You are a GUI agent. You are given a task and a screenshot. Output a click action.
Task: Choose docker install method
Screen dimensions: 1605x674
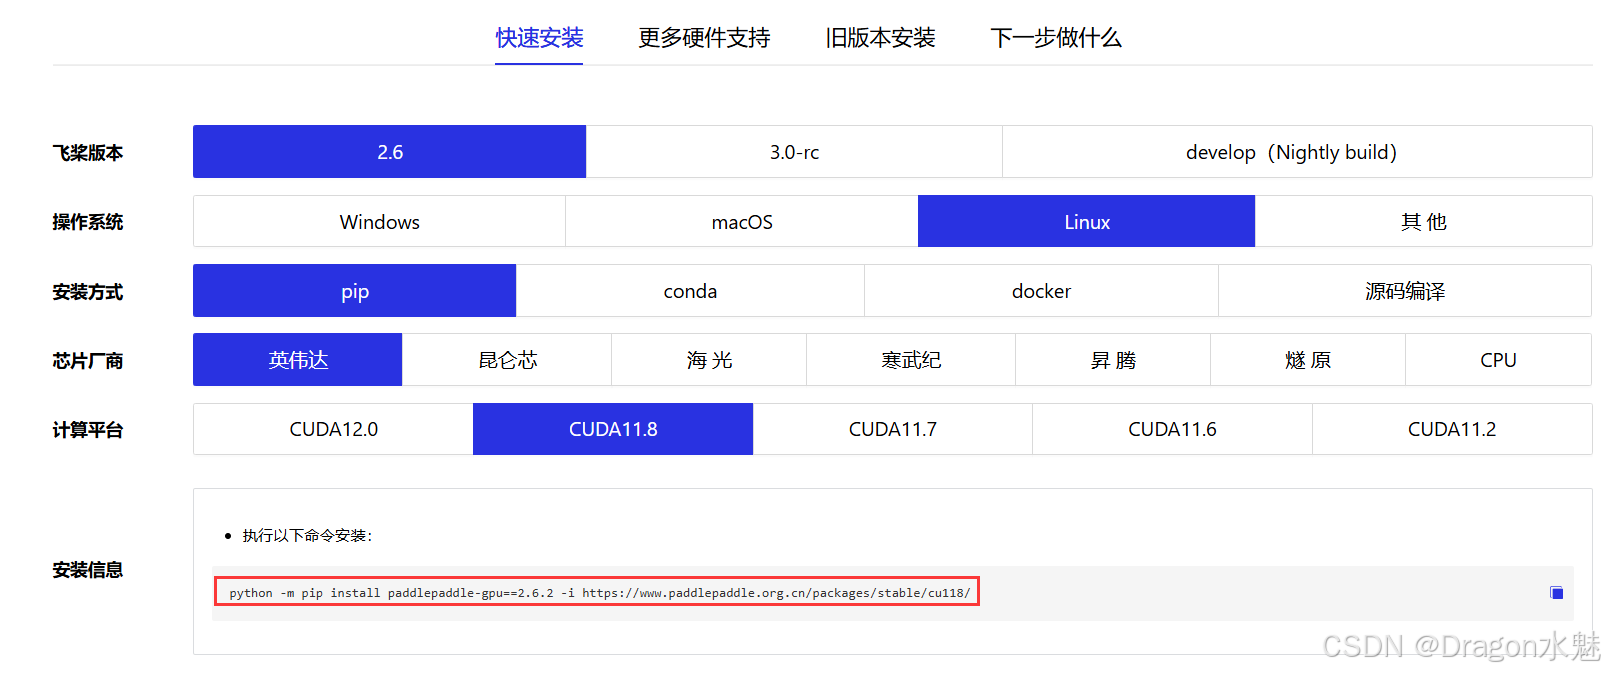pyautogui.click(x=1041, y=291)
